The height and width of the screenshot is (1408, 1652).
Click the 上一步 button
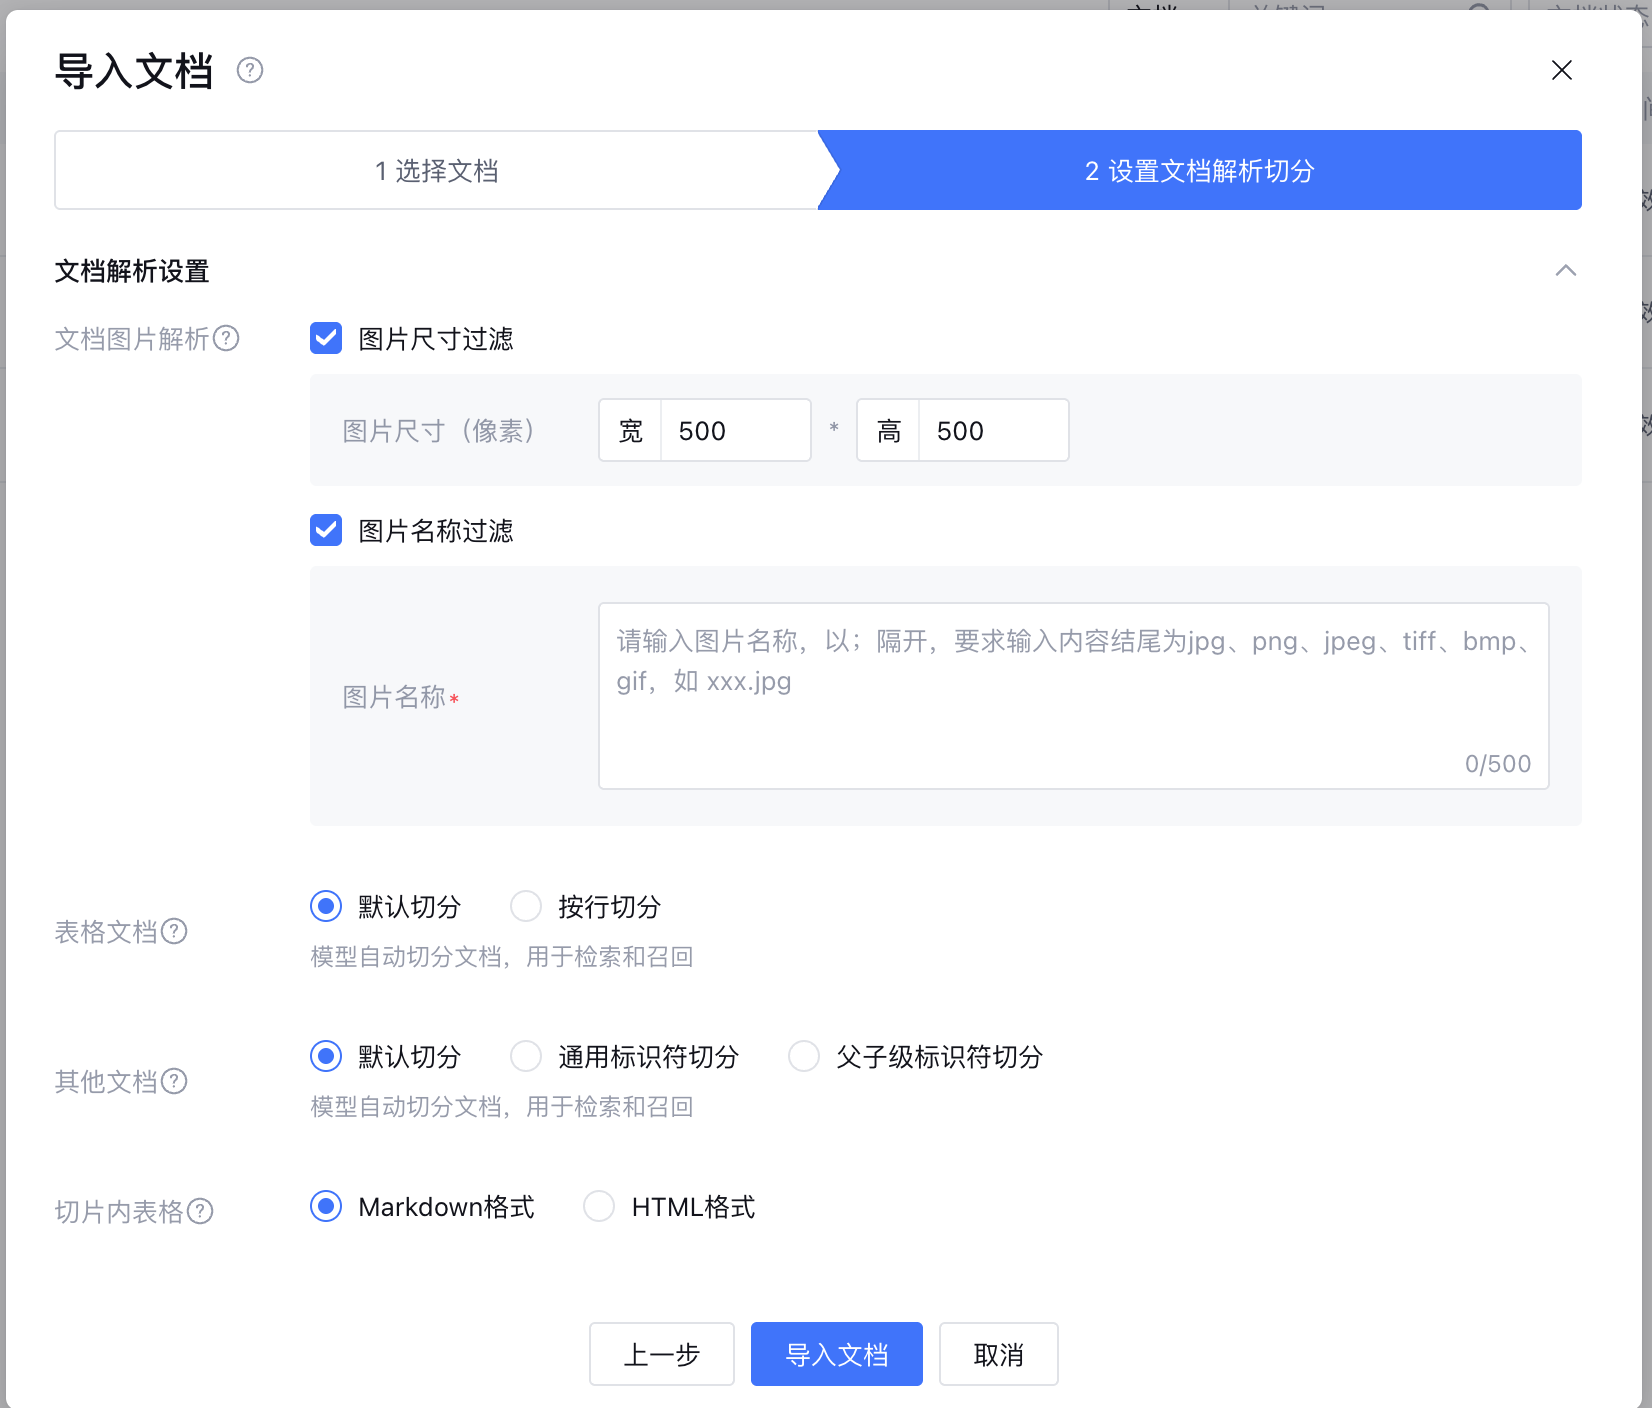662,1354
